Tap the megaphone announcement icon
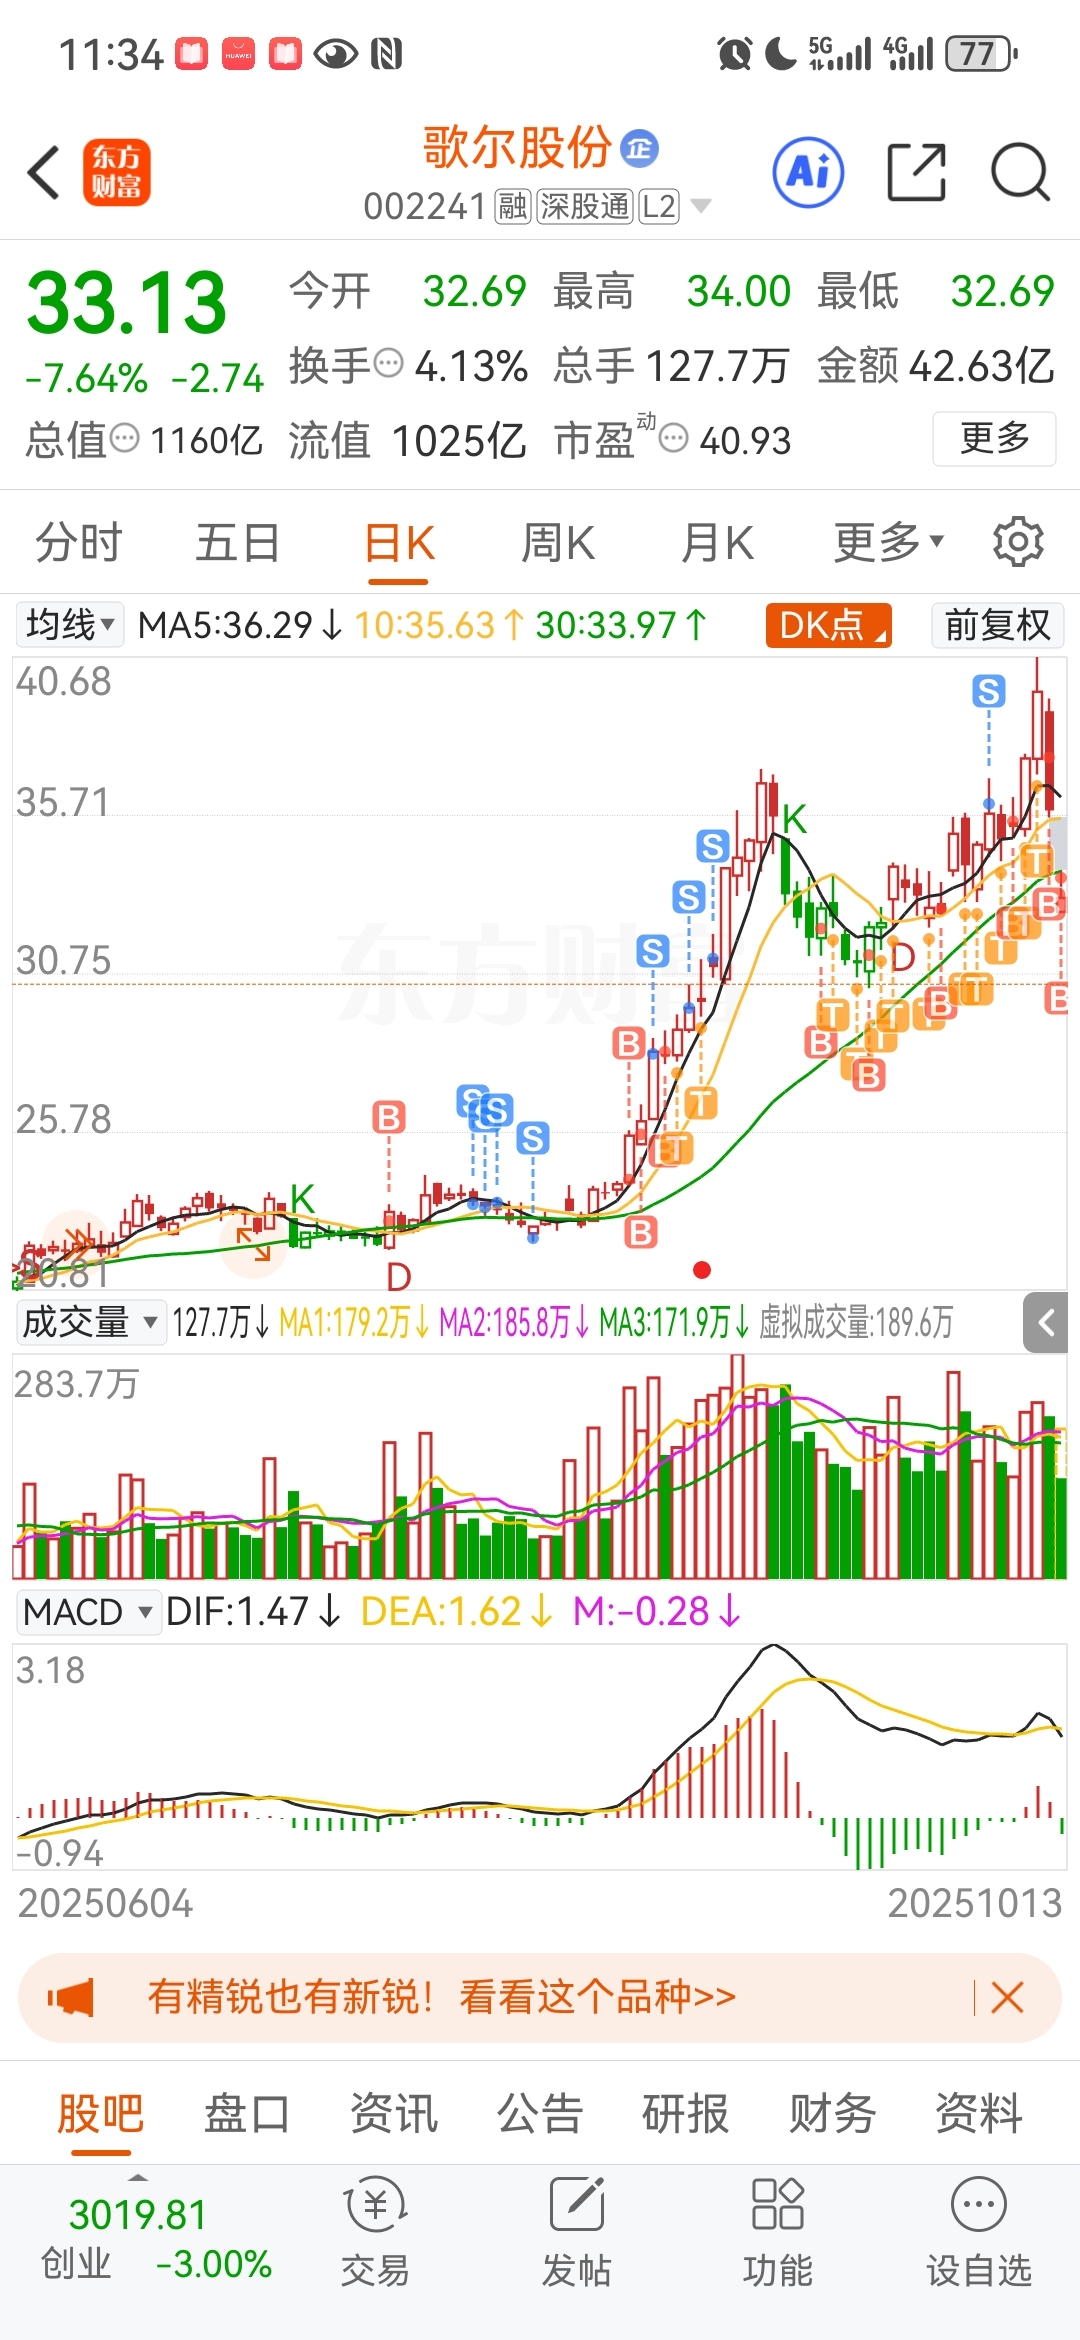 pos(71,1998)
